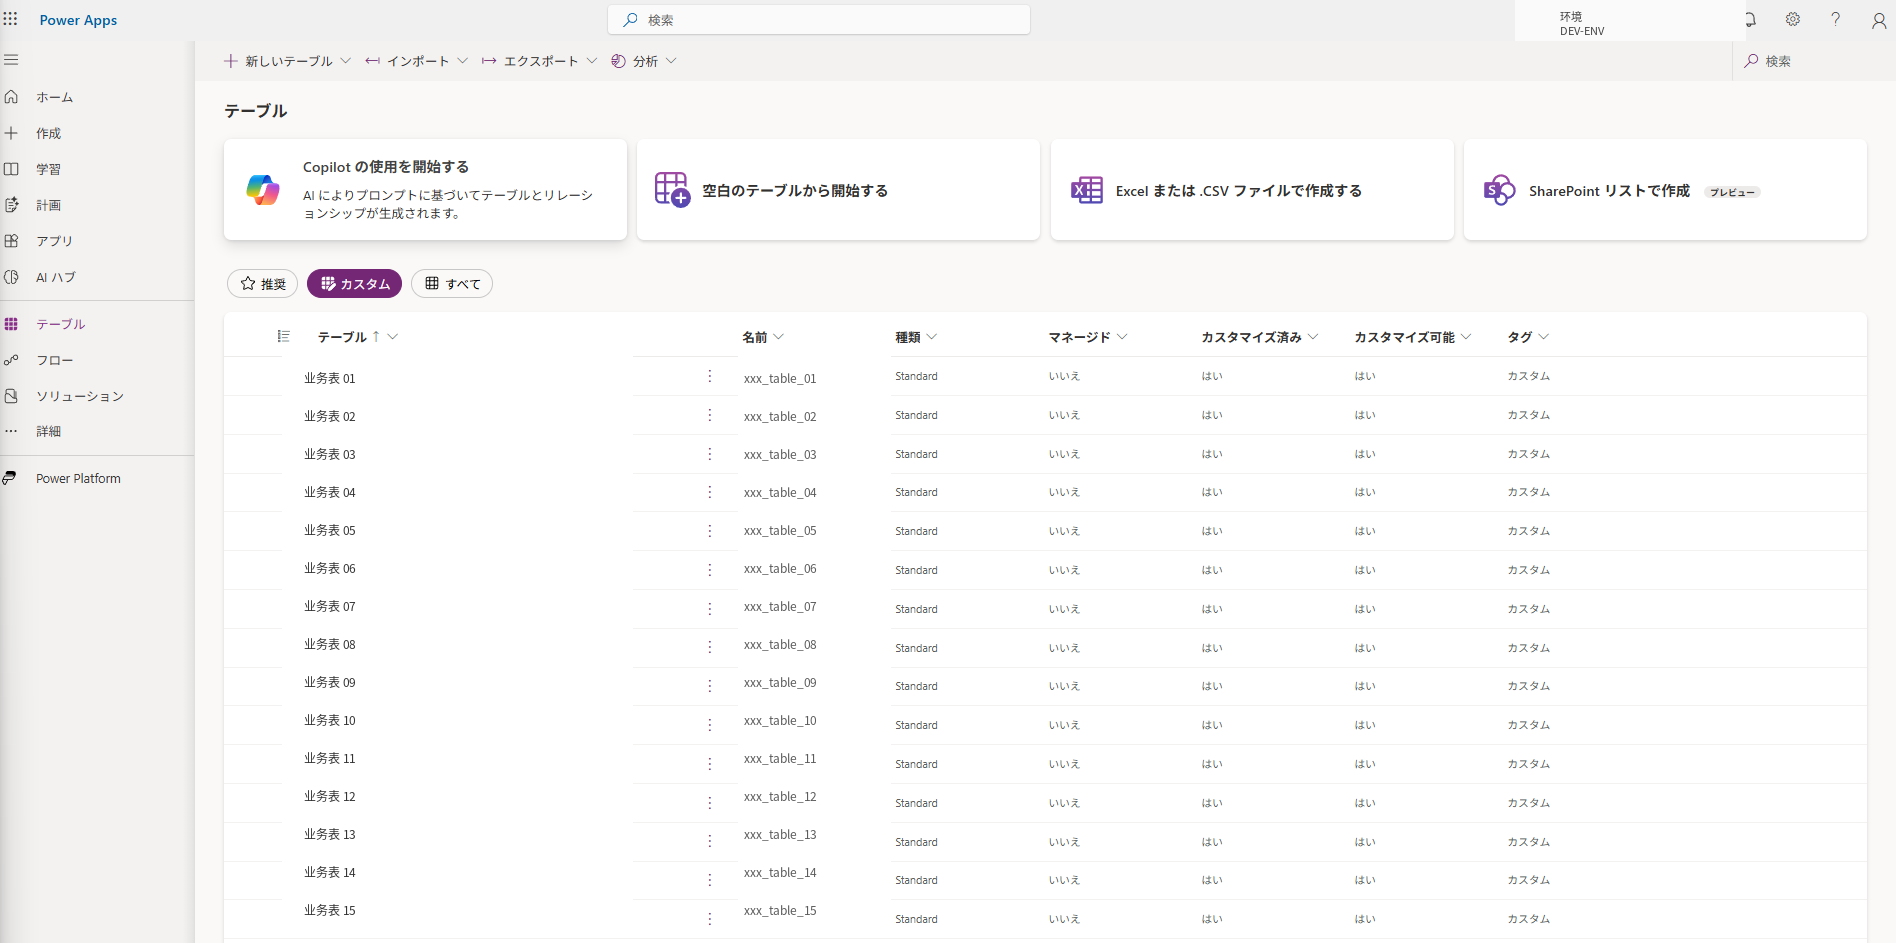
Task: Click the Power Apps title link
Action: [x=78, y=20]
